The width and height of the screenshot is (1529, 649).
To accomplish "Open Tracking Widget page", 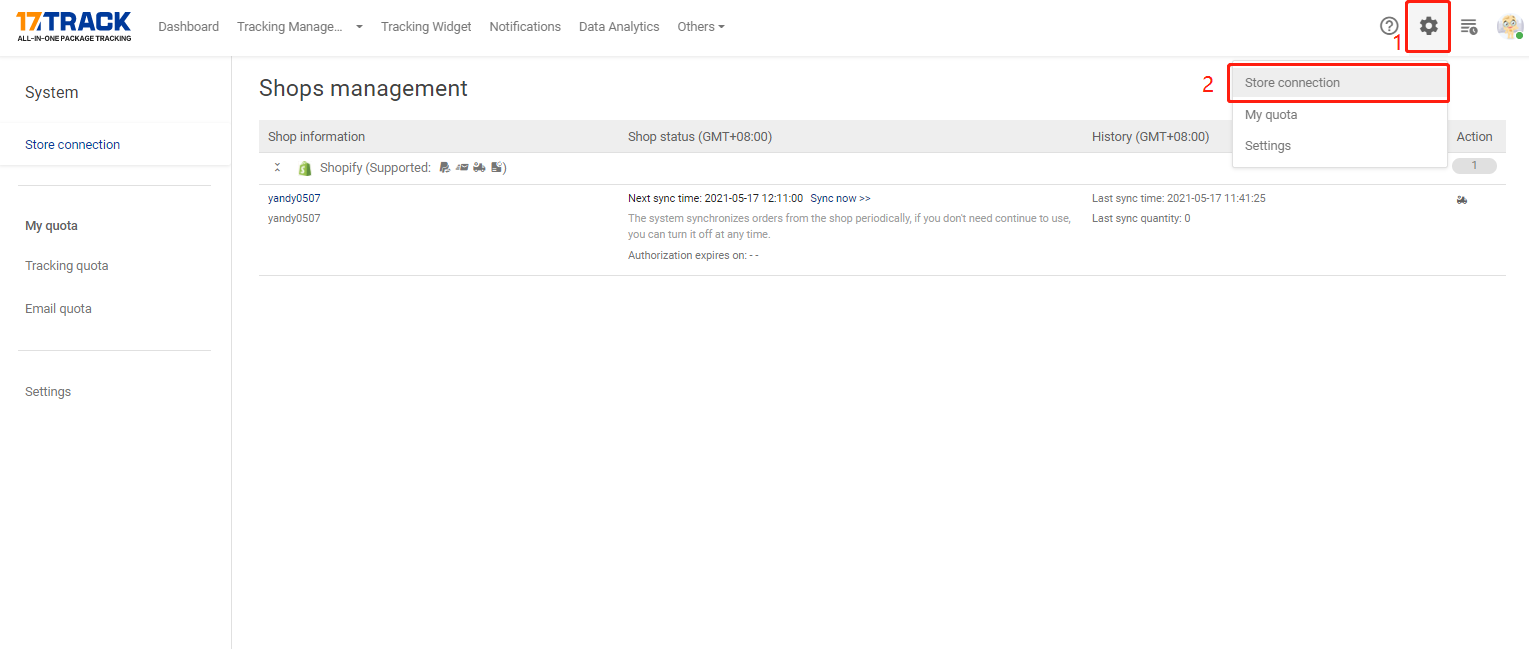I will click(426, 27).
